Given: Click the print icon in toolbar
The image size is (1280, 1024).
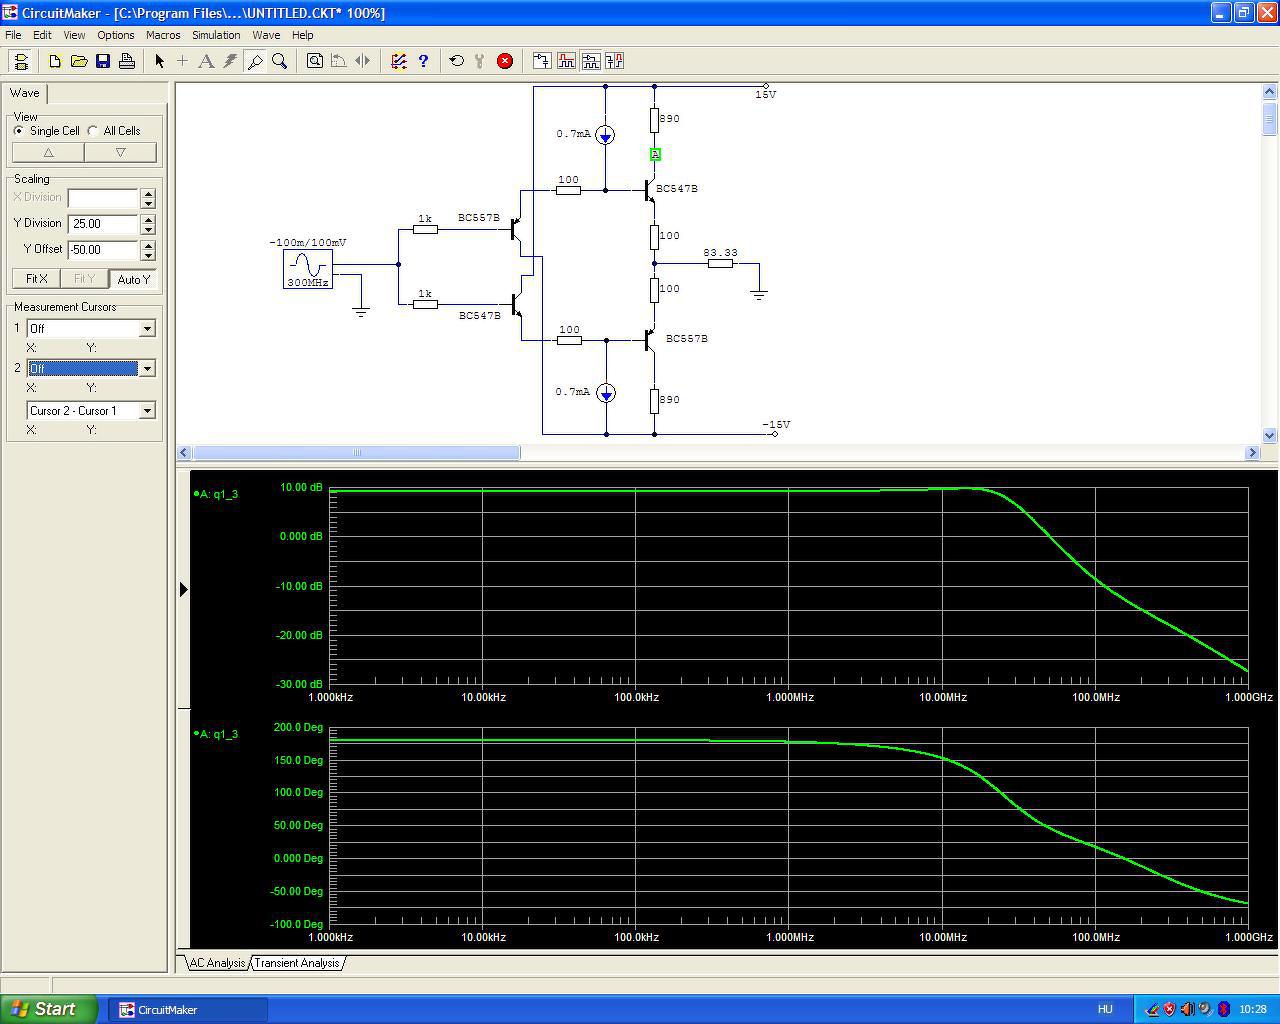Looking at the screenshot, I should (127, 61).
